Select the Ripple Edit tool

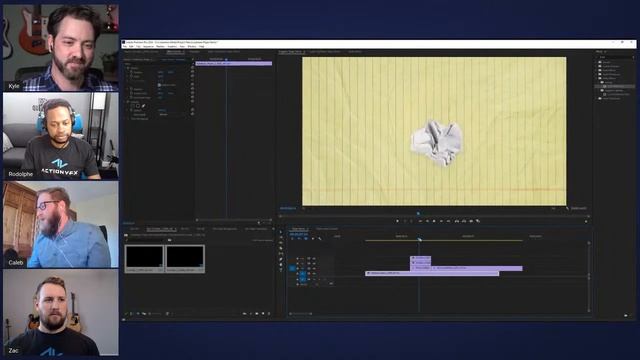281,242
